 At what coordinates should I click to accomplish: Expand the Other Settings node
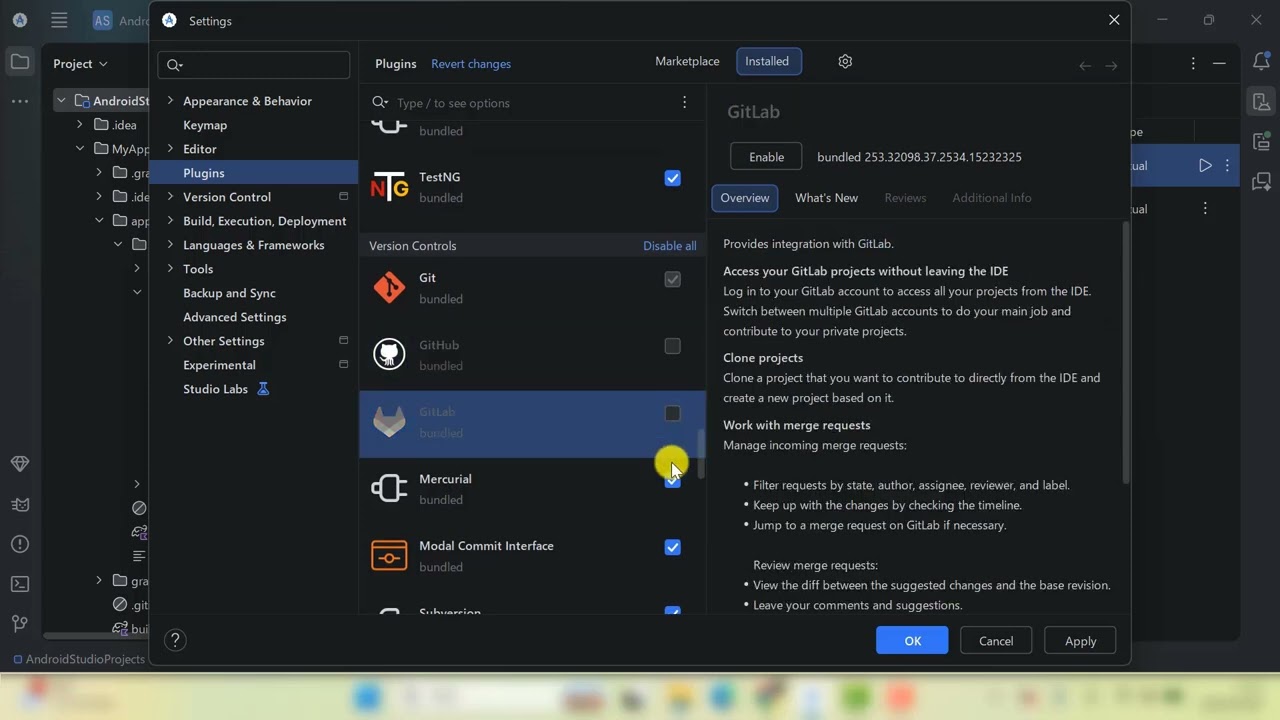tap(170, 341)
